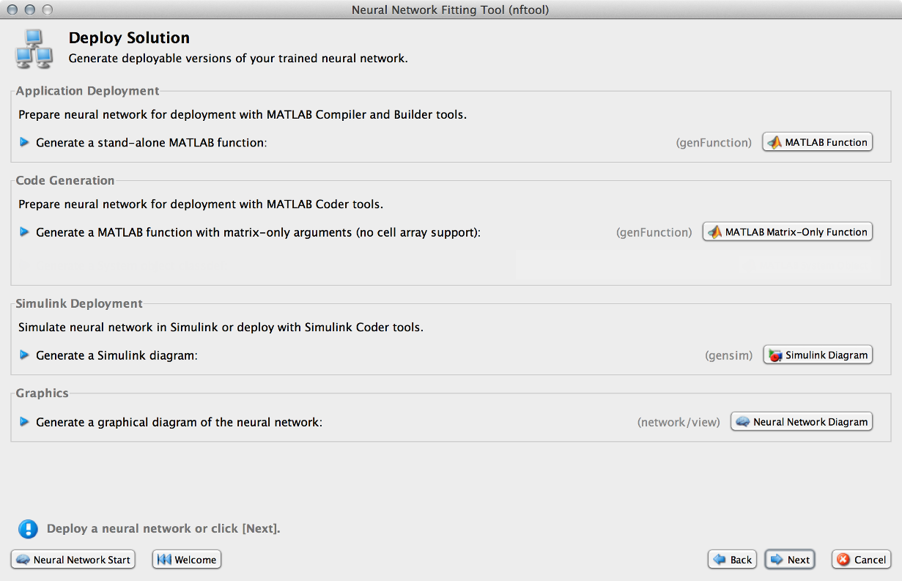Image resolution: width=902 pixels, height=581 pixels.
Task: Click the blue arrow beside matrix-only arguments
Action: click(x=25, y=232)
